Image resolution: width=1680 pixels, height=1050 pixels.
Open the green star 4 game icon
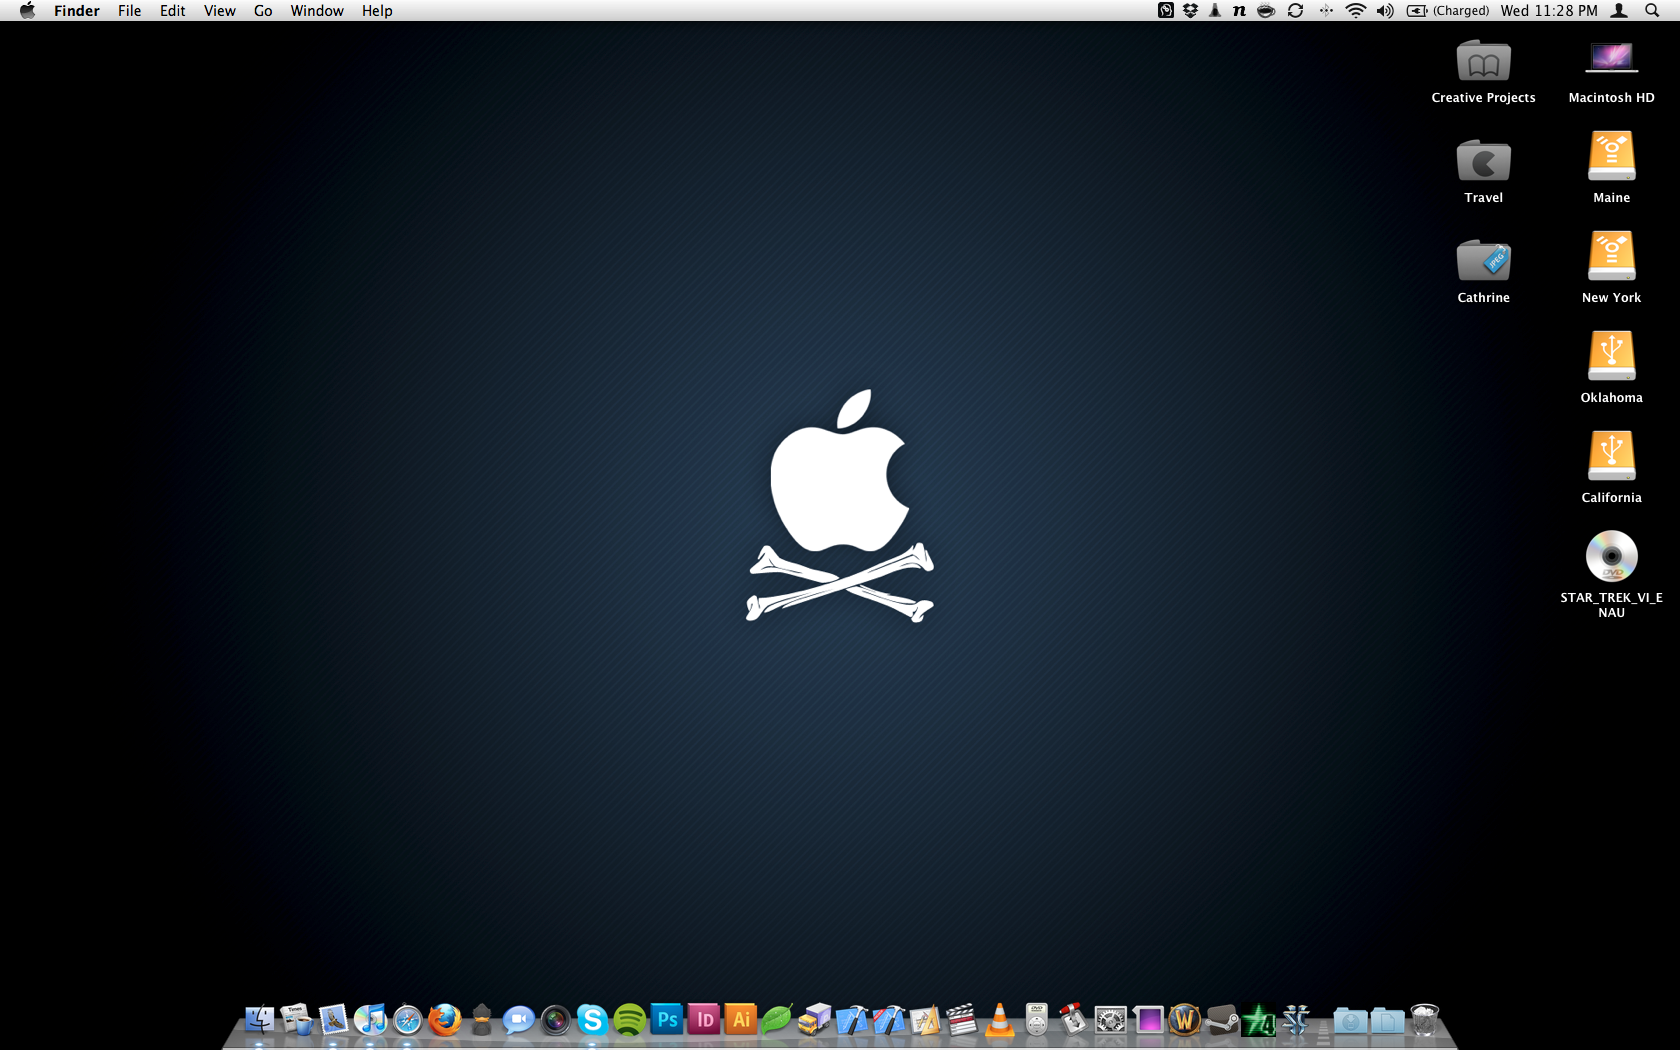[x=1259, y=1020]
